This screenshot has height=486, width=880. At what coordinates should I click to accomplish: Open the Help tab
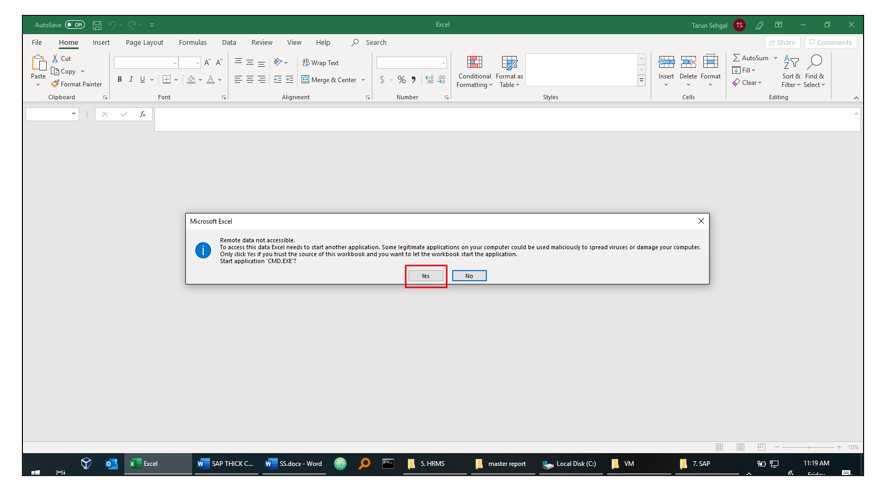[x=323, y=43]
